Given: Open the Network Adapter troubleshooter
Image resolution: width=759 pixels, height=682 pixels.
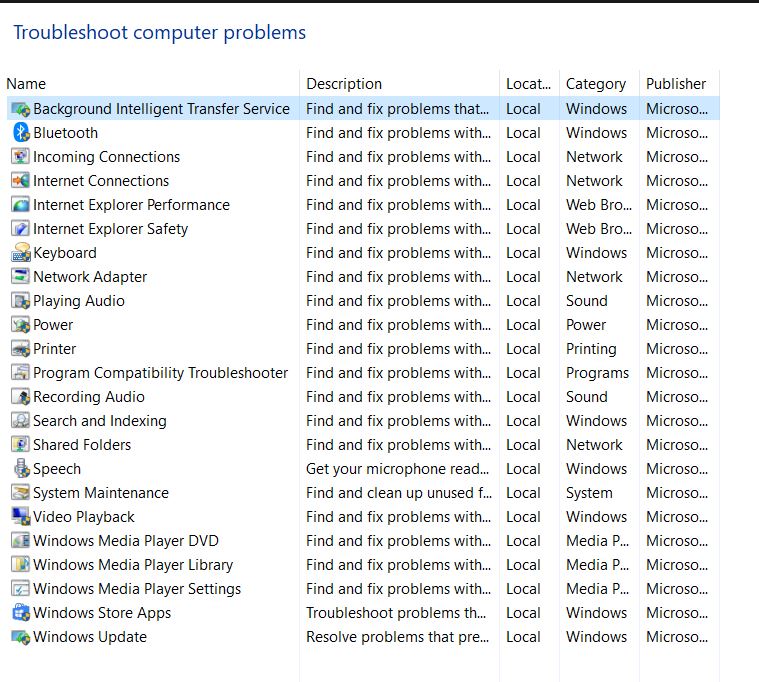Looking at the screenshot, I should point(90,277).
